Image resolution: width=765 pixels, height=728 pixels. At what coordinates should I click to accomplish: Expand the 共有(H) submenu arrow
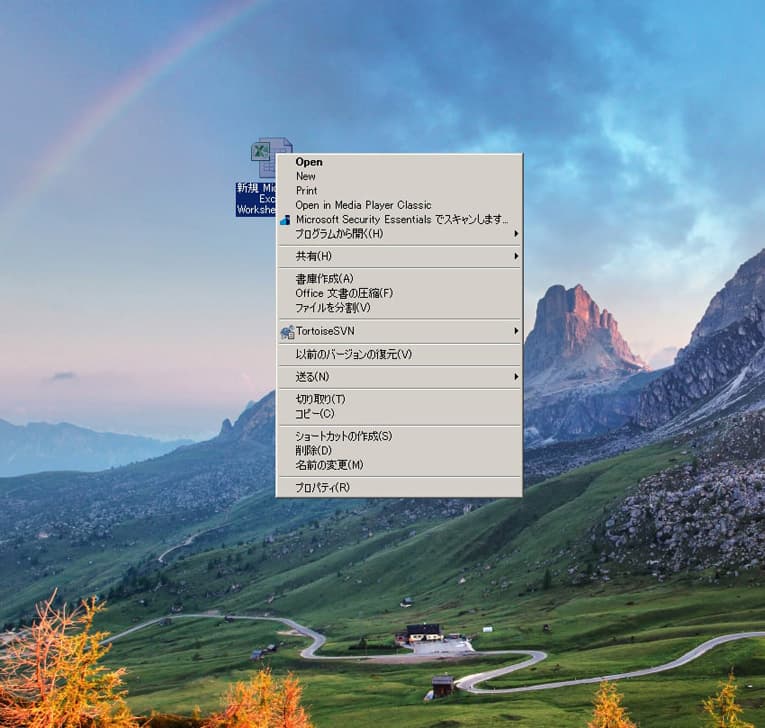click(x=516, y=256)
